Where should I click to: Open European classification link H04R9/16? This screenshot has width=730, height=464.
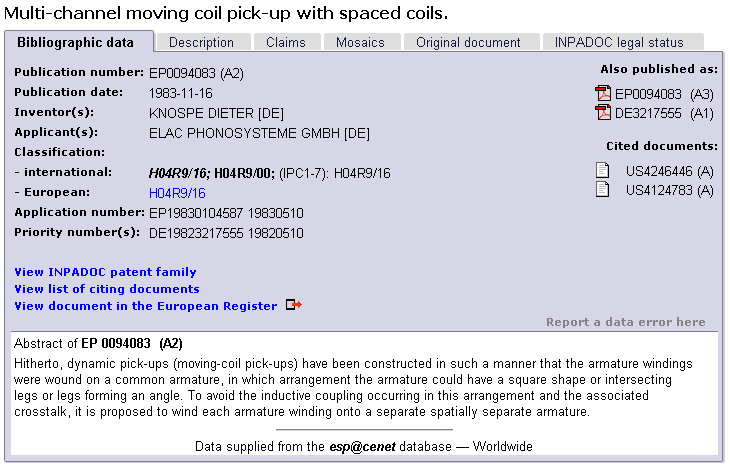pos(177,193)
